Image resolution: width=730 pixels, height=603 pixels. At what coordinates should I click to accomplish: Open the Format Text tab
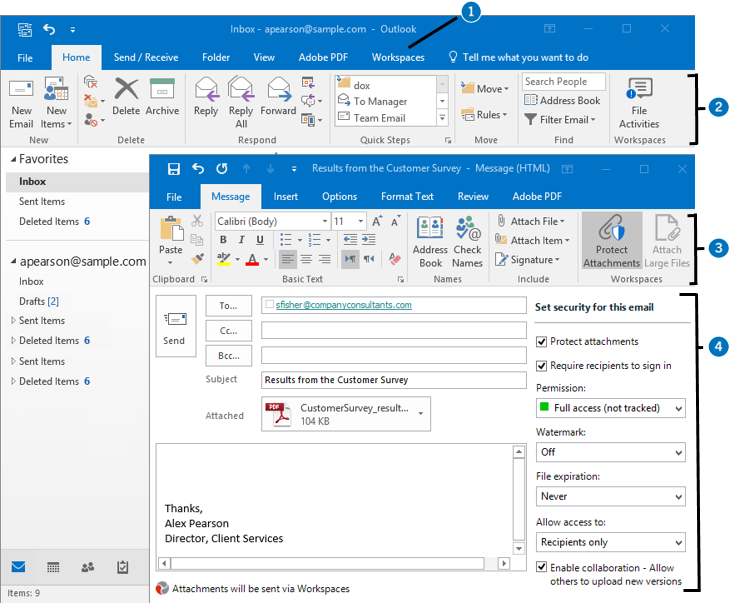407,196
